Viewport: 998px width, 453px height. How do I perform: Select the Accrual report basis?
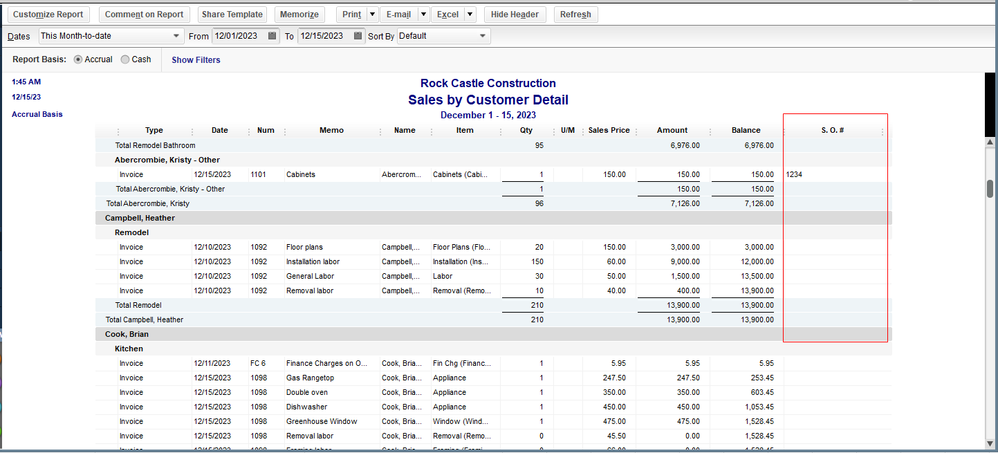pos(79,59)
